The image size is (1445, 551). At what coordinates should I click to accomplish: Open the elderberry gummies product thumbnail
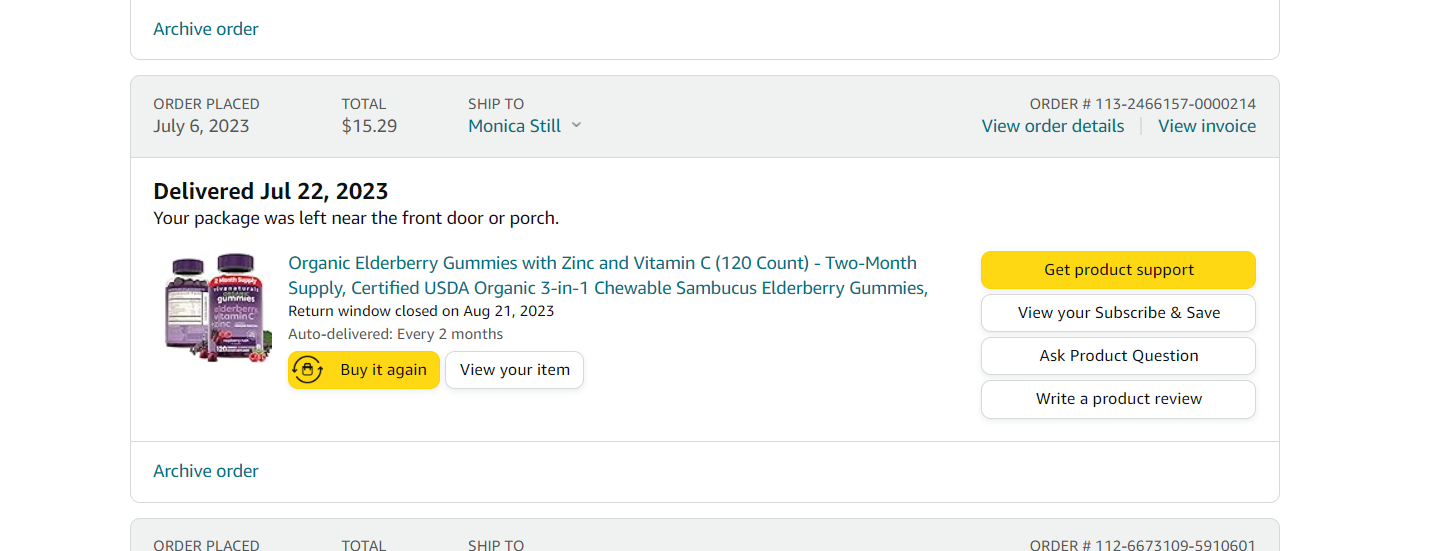coord(219,307)
